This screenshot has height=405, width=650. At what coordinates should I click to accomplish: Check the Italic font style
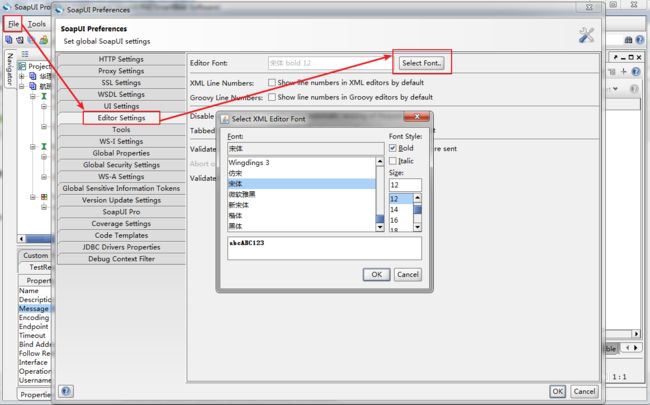393,161
